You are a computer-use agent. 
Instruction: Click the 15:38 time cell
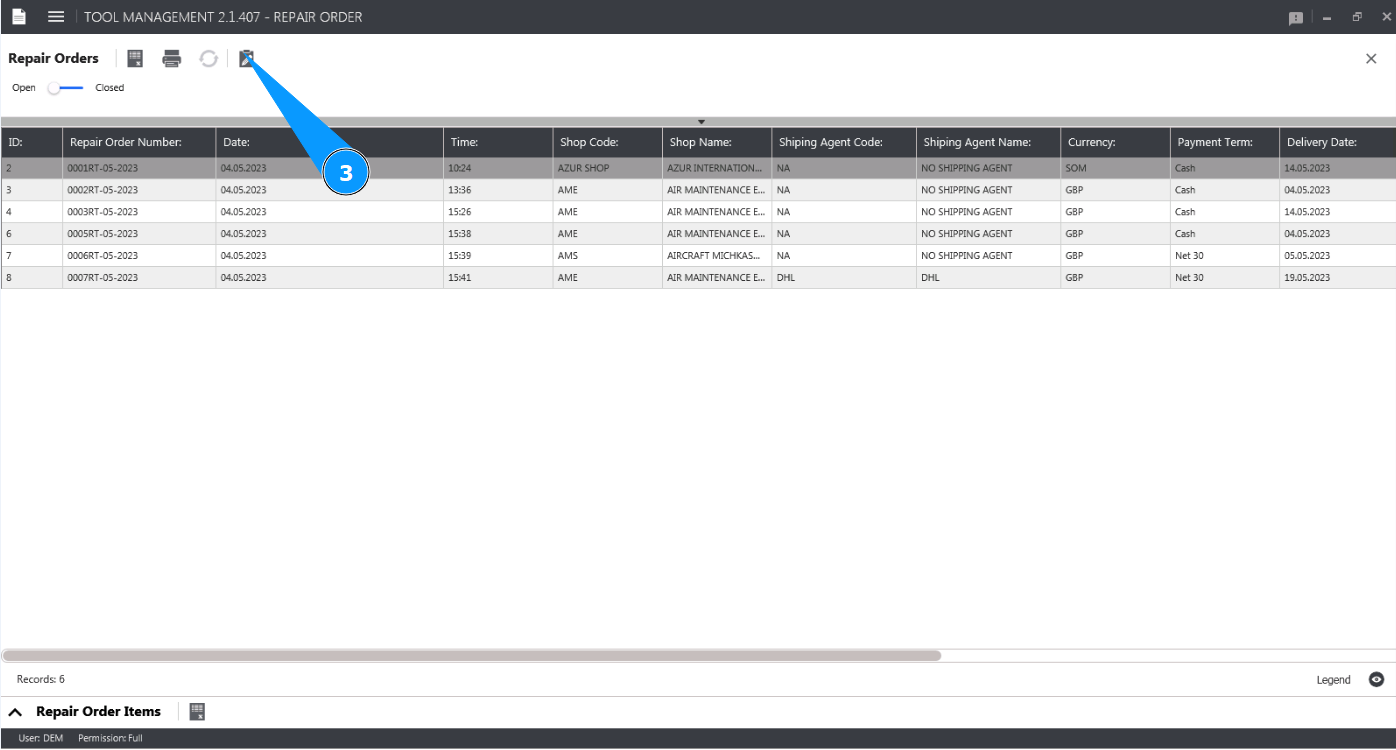[x=498, y=234]
